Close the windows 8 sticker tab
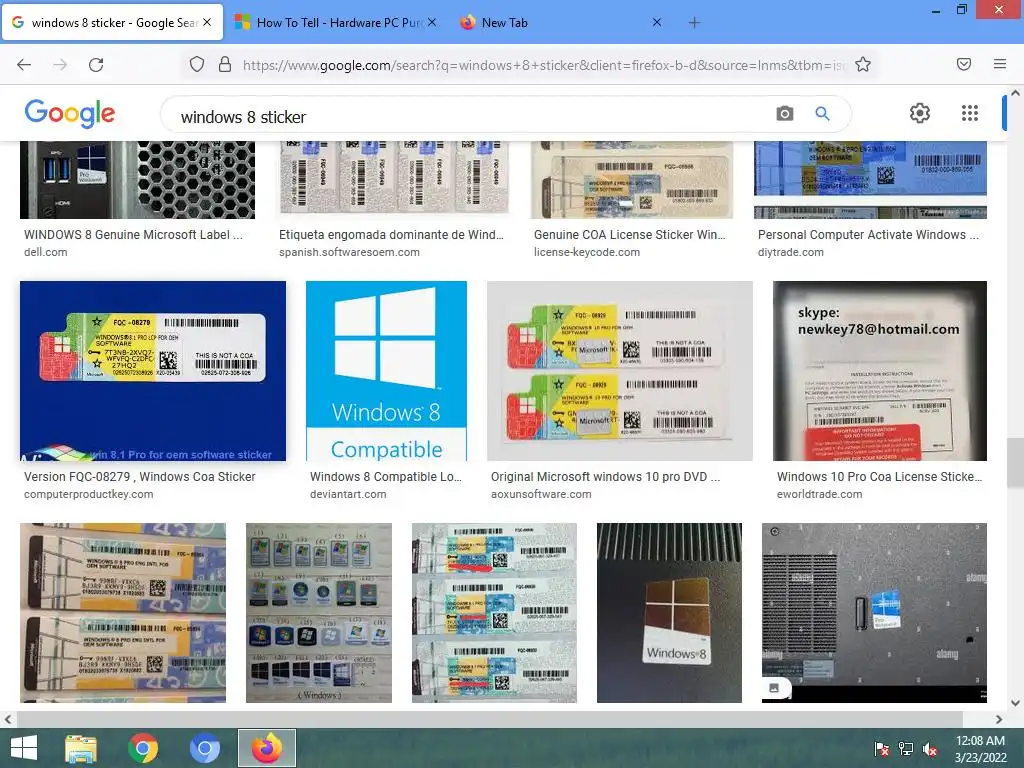Viewport: 1024px width, 768px height. coord(207,22)
